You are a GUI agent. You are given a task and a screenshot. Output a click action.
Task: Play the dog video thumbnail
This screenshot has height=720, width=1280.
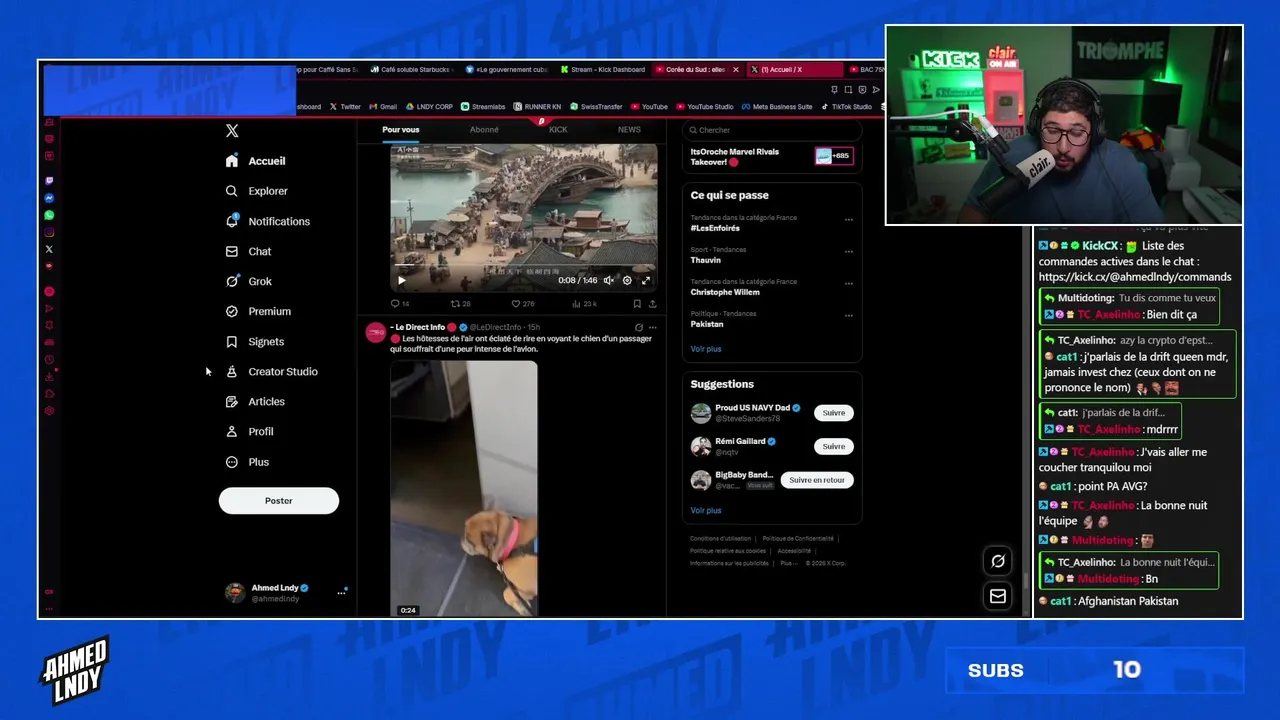tap(464, 488)
